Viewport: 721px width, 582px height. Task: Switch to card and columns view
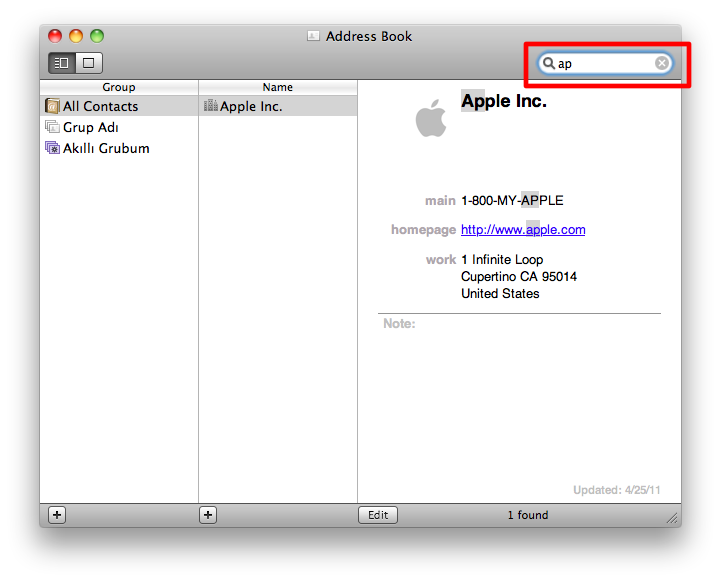(x=62, y=63)
